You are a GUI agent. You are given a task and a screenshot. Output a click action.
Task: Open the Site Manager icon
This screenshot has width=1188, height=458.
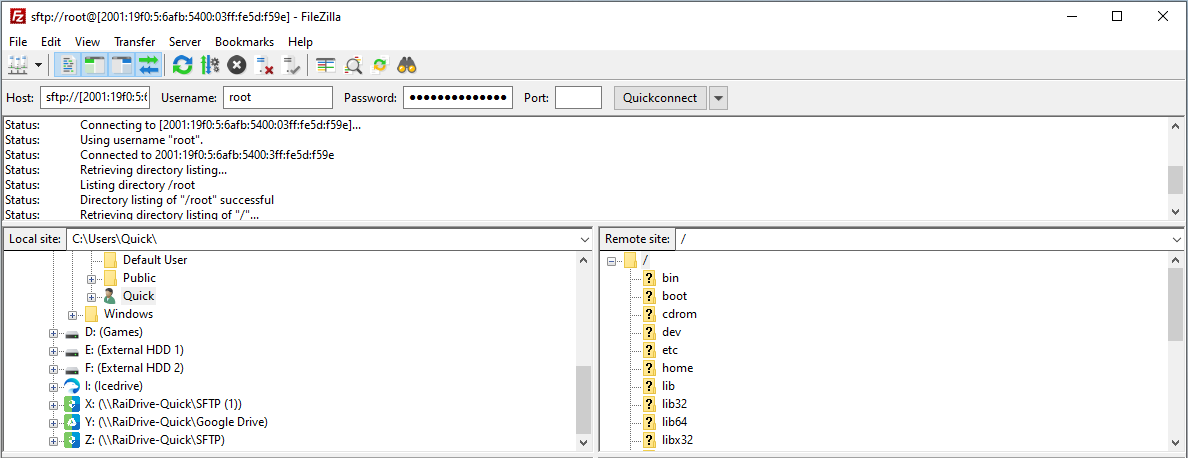point(17,65)
